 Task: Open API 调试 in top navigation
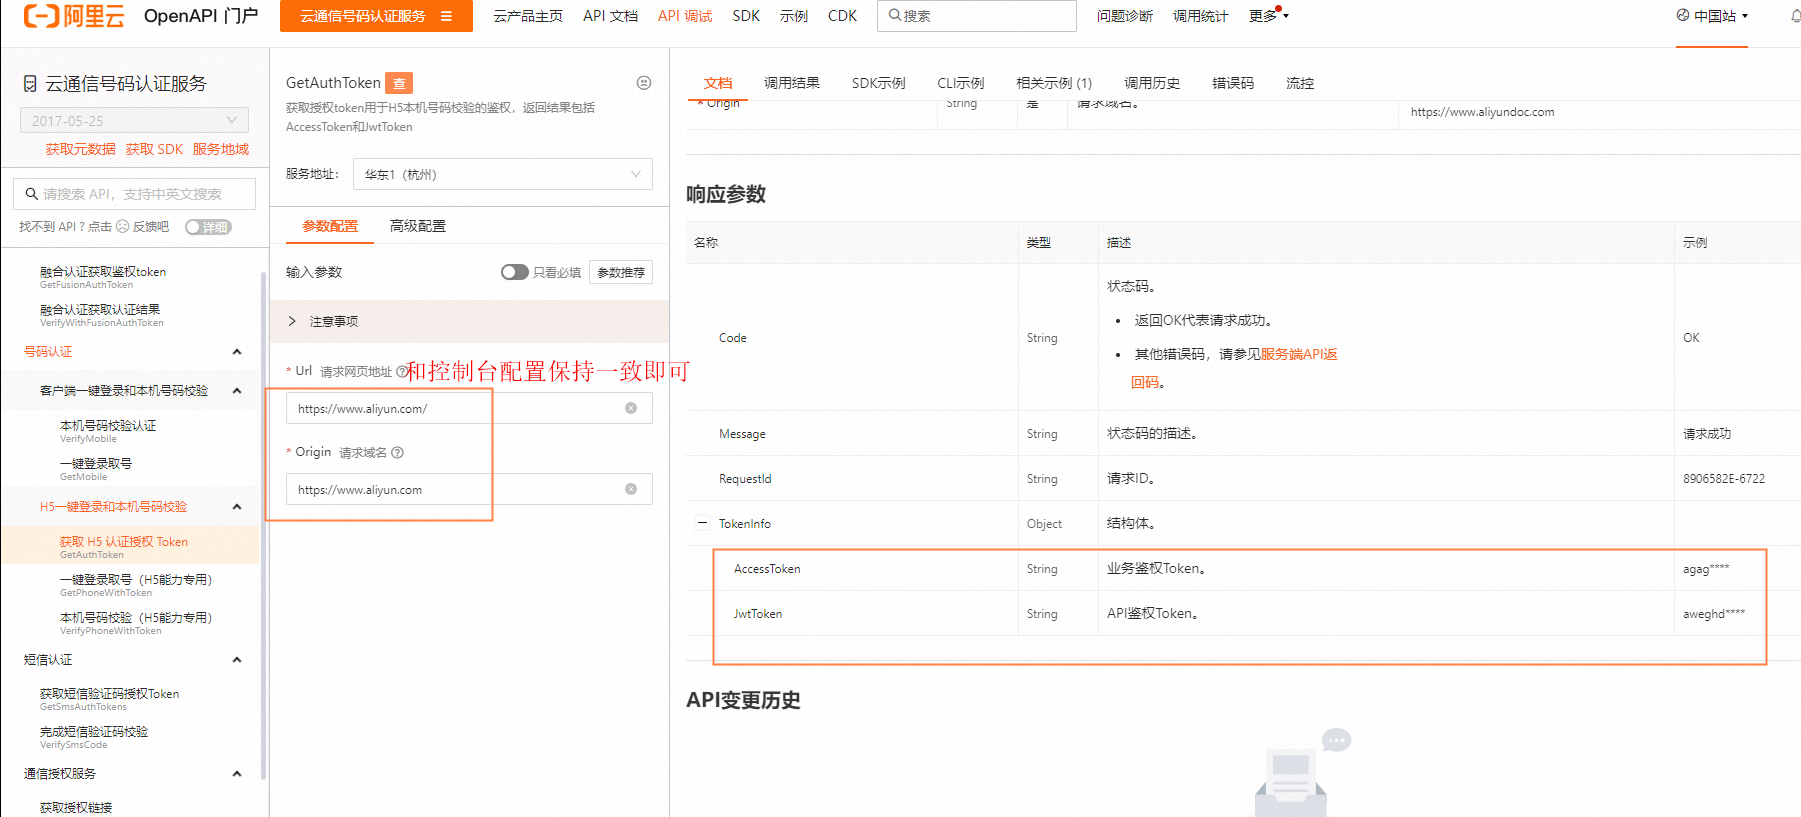click(x=685, y=16)
